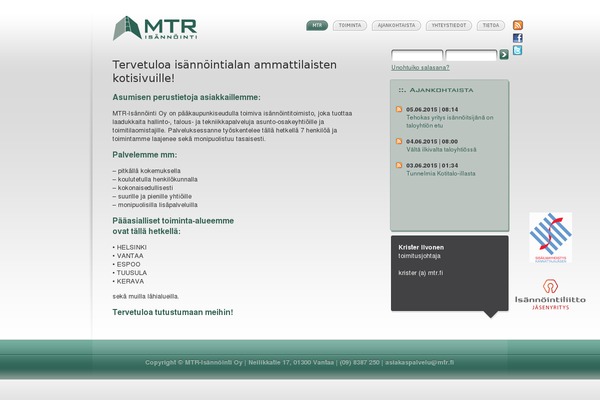600x400 pixels.
Task: Click the TUUSULA list entry
Action: [x=132, y=273]
